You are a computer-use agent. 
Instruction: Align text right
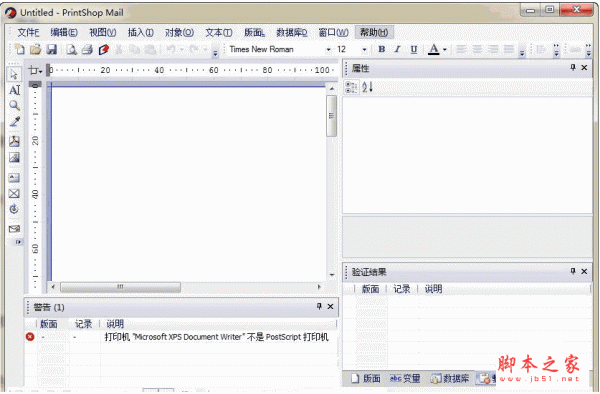coord(493,49)
